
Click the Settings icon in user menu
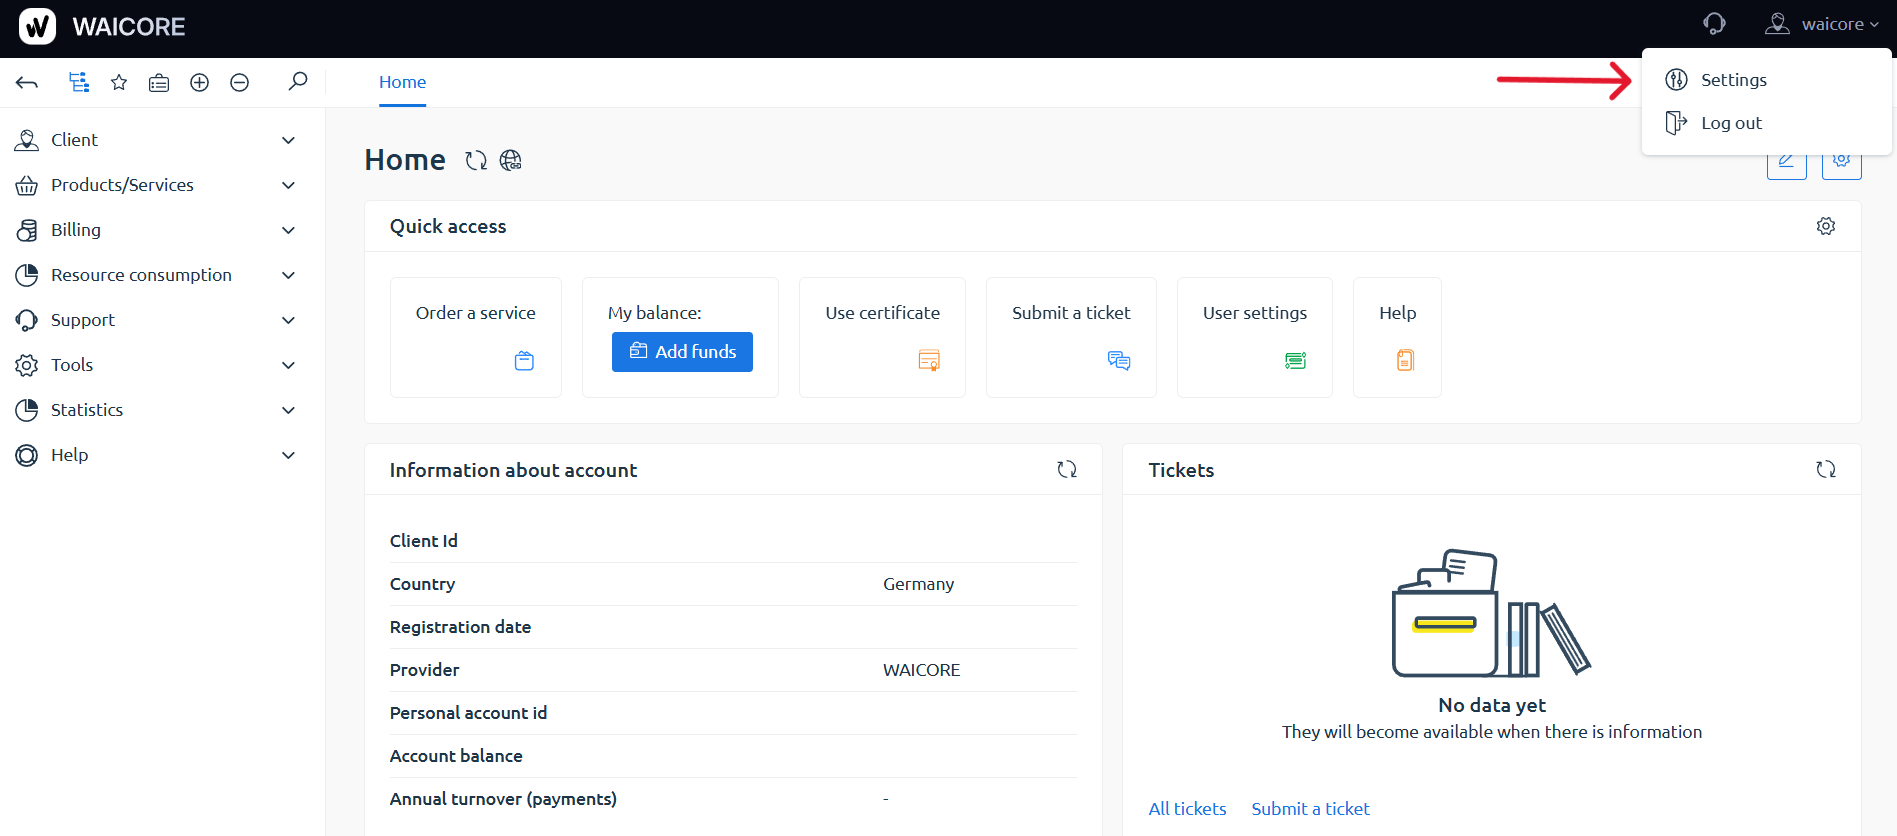1677,80
